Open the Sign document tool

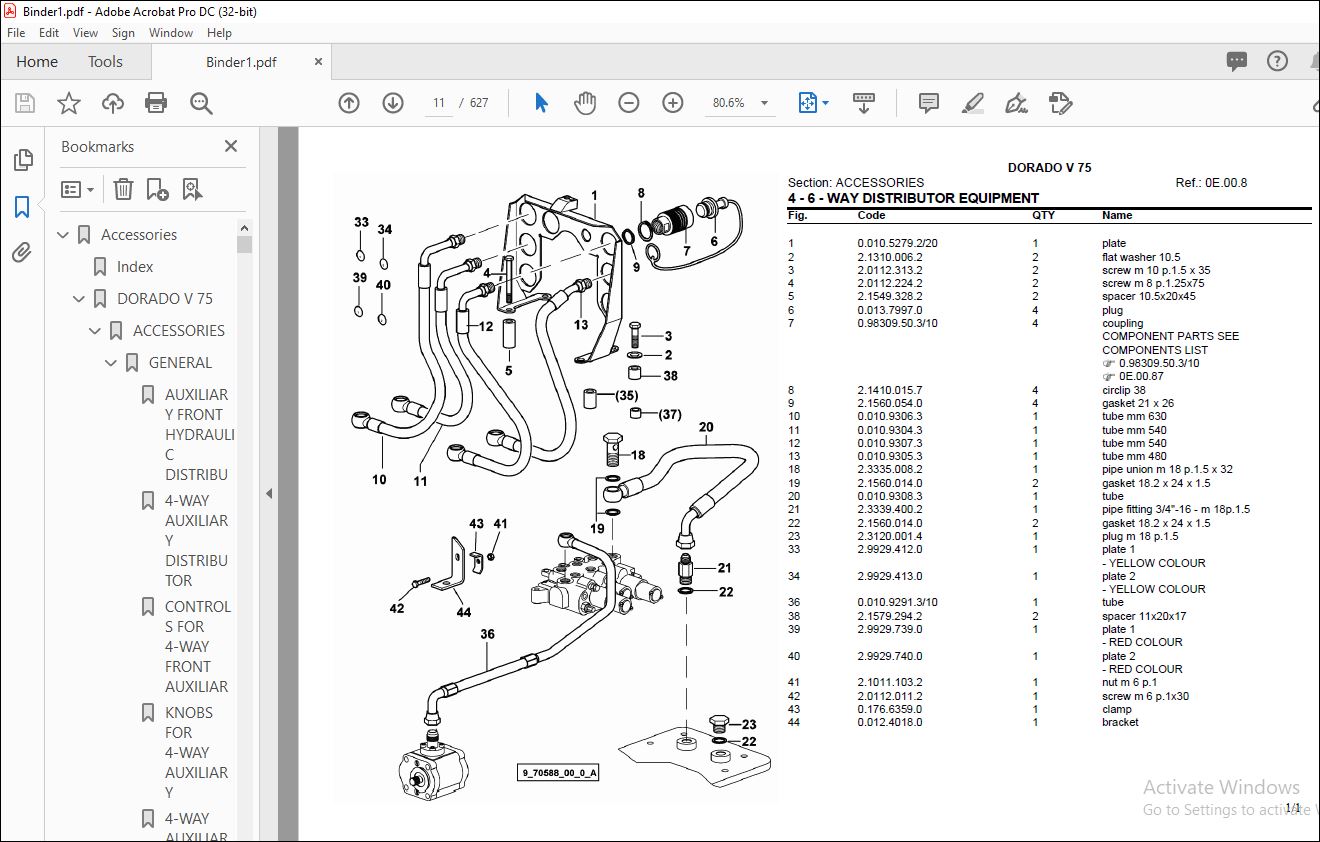click(x=1017, y=103)
